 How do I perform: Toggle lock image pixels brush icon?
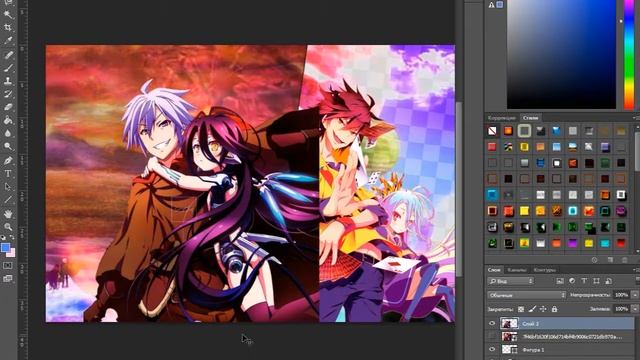point(532,309)
